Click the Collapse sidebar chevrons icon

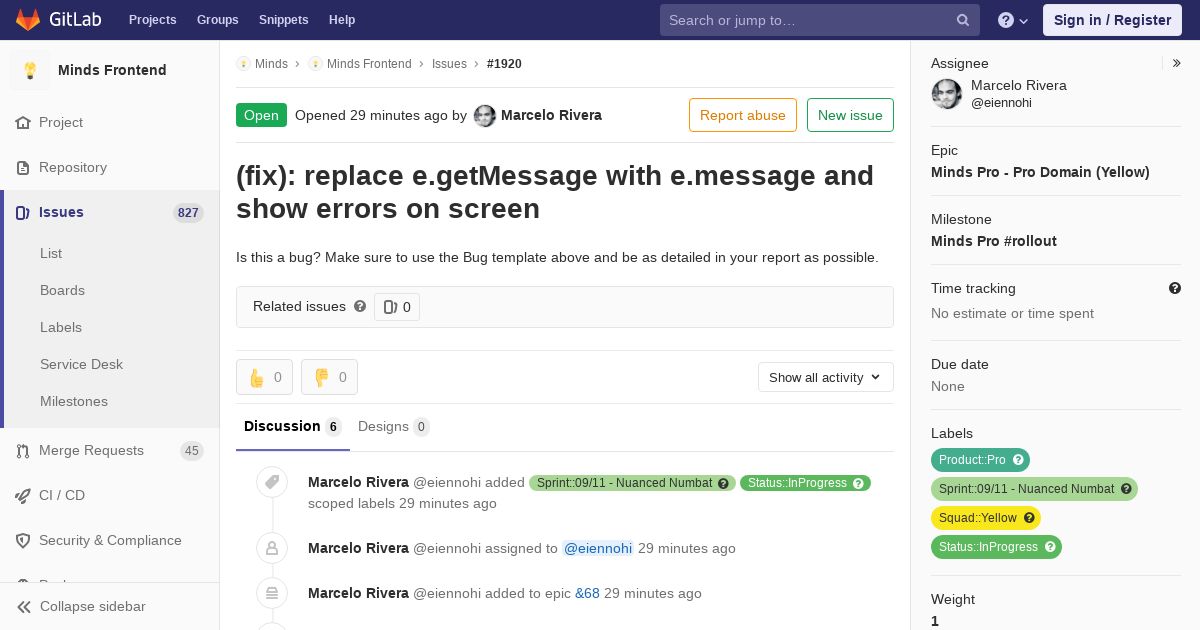pyautogui.click(x=24, y=606)
